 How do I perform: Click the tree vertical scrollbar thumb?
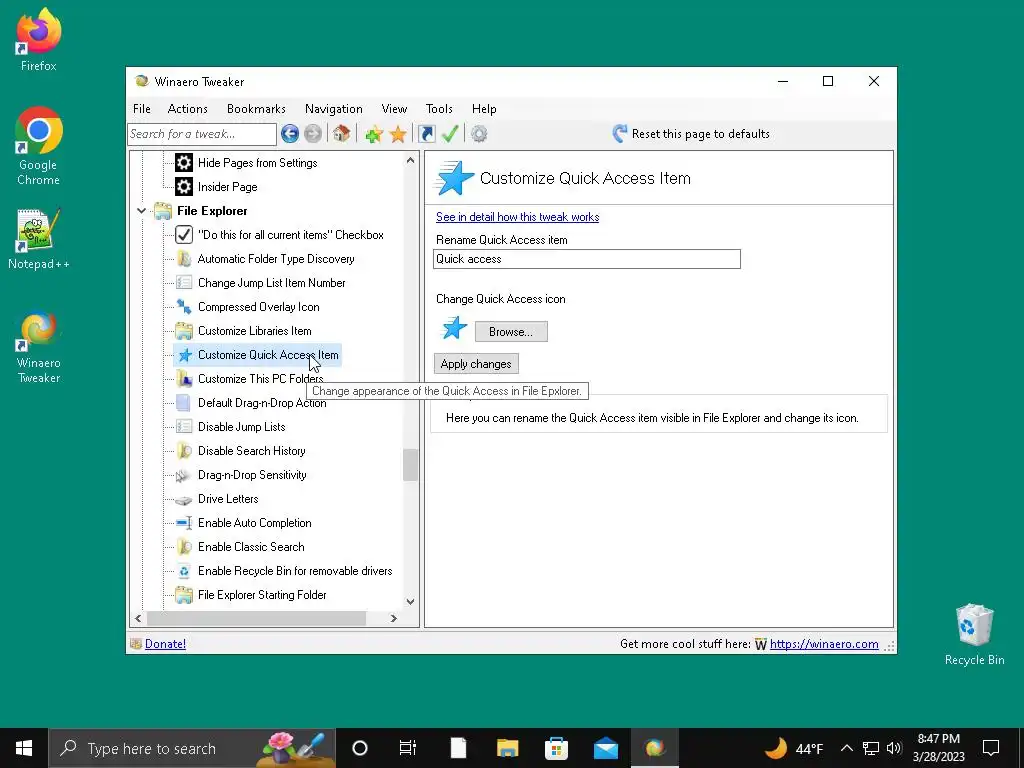pos(410,465)
